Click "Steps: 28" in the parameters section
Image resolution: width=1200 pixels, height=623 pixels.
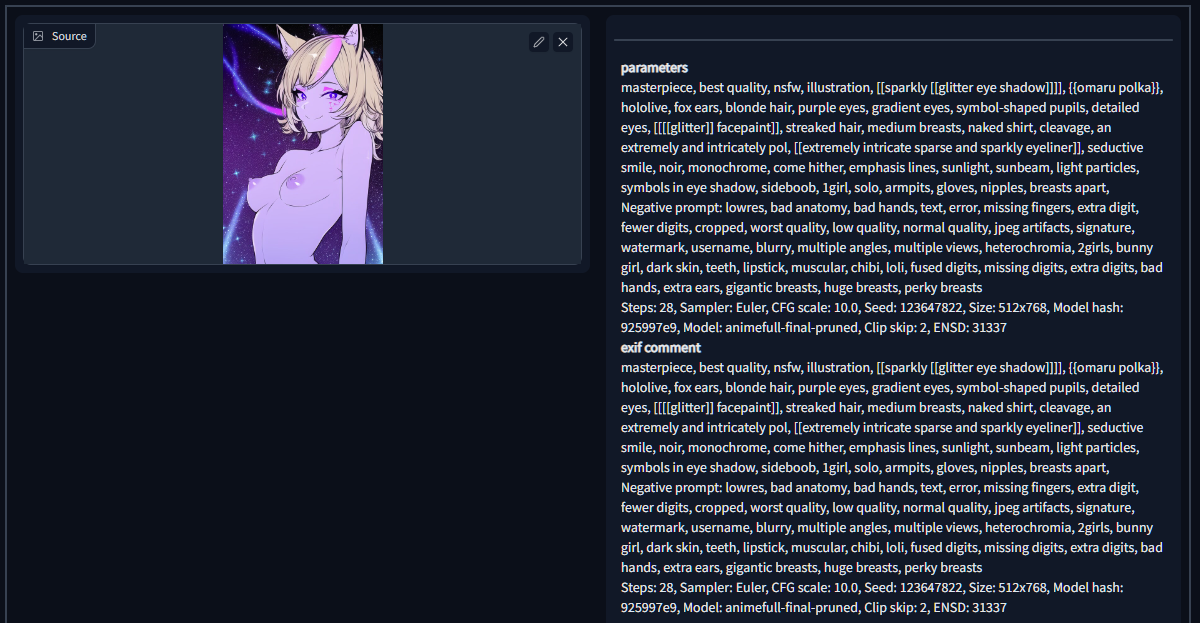647,308
